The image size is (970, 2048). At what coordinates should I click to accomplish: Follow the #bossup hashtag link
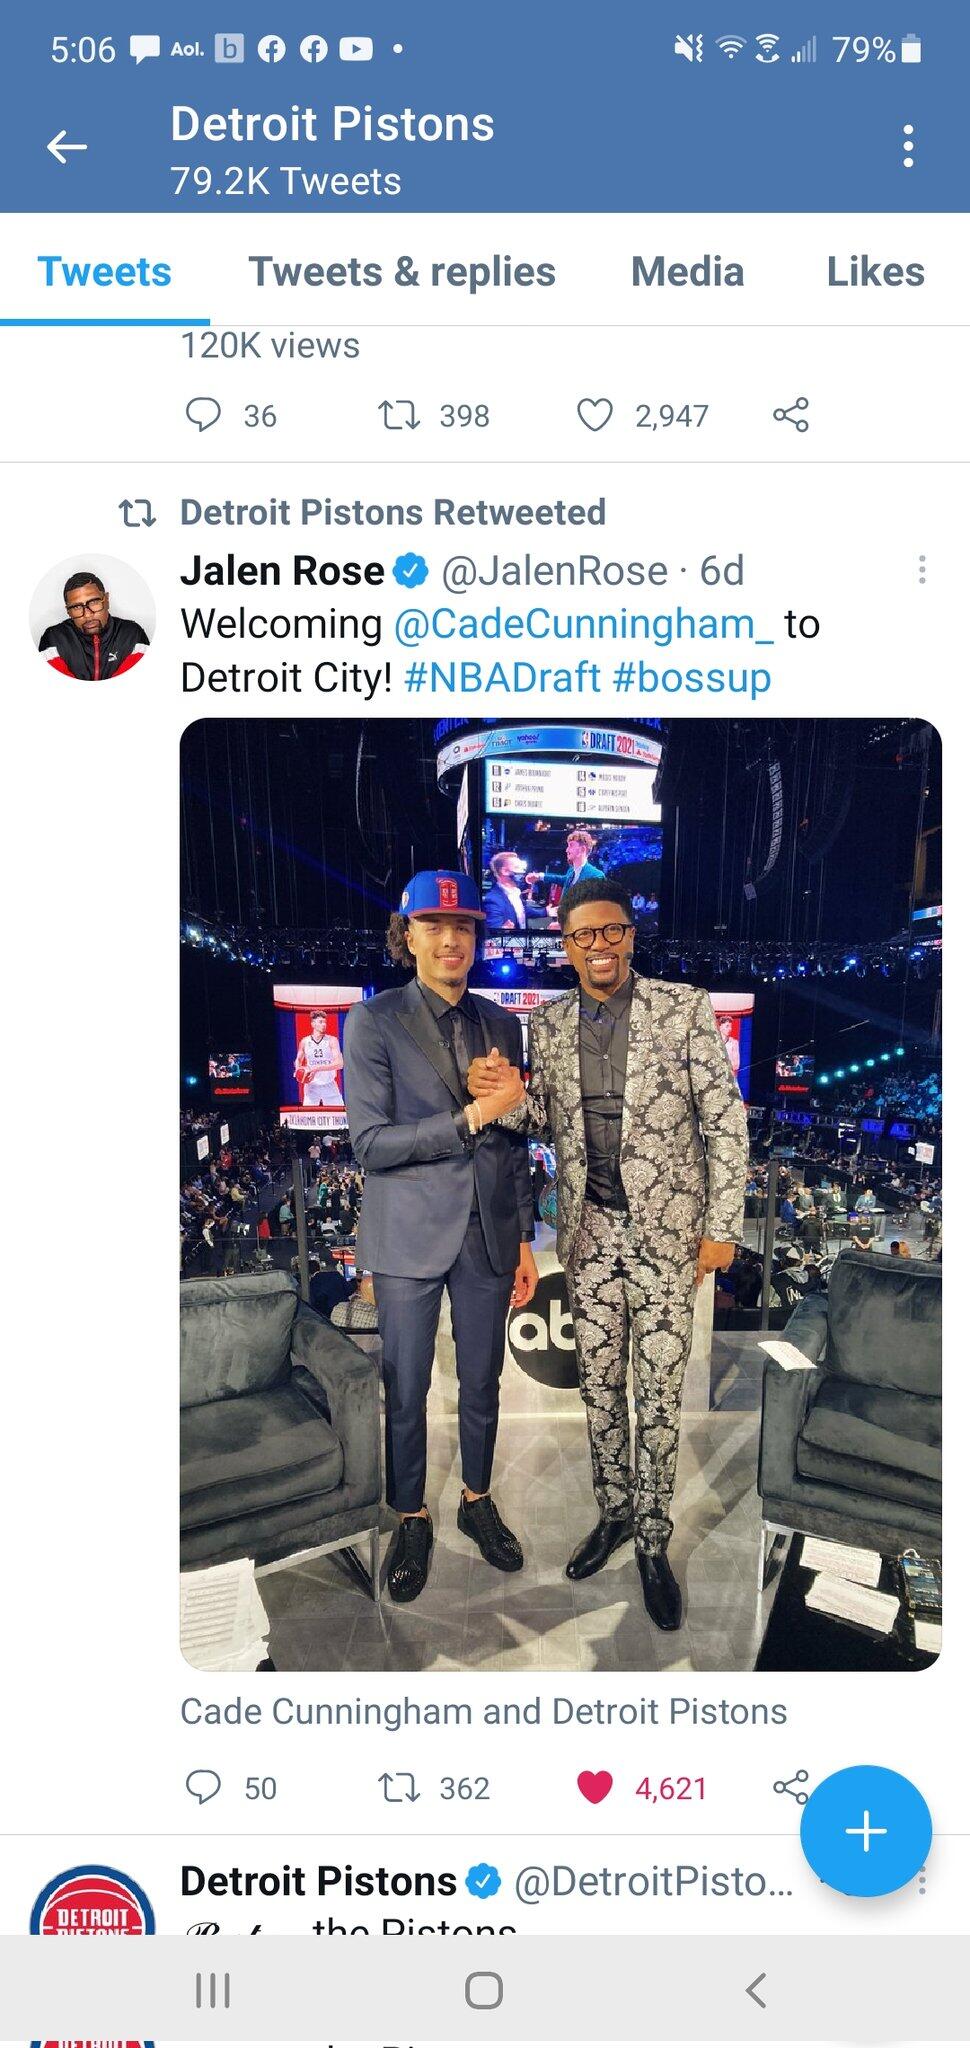[692, 678]
